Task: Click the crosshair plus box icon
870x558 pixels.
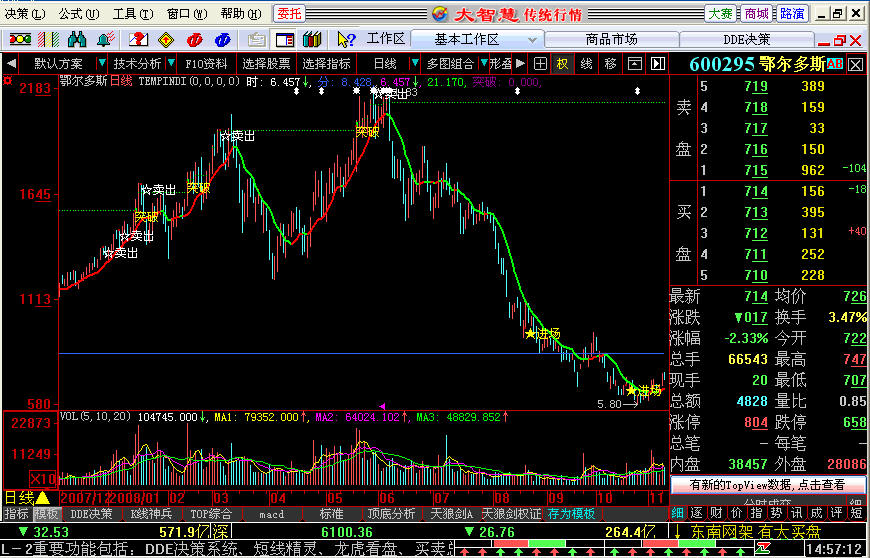Action: click(540, 64)
